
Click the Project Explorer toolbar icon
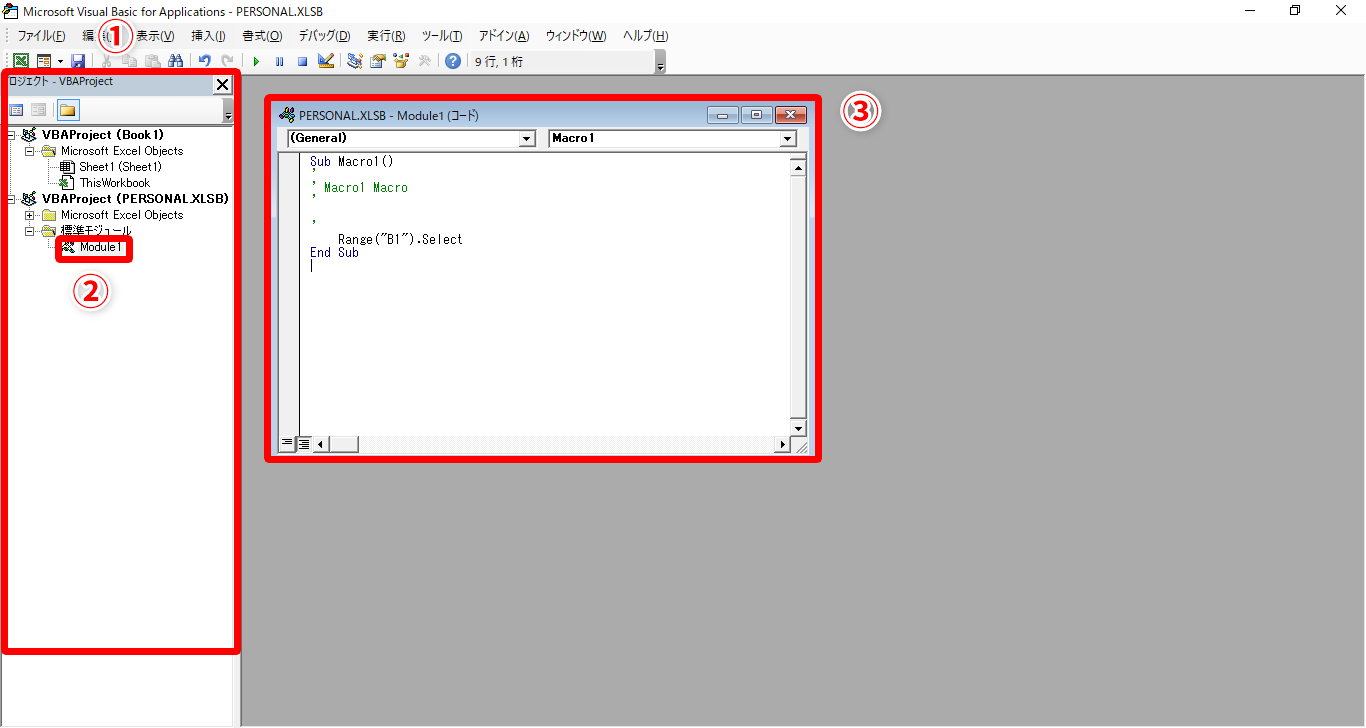(x=354, y=61)
